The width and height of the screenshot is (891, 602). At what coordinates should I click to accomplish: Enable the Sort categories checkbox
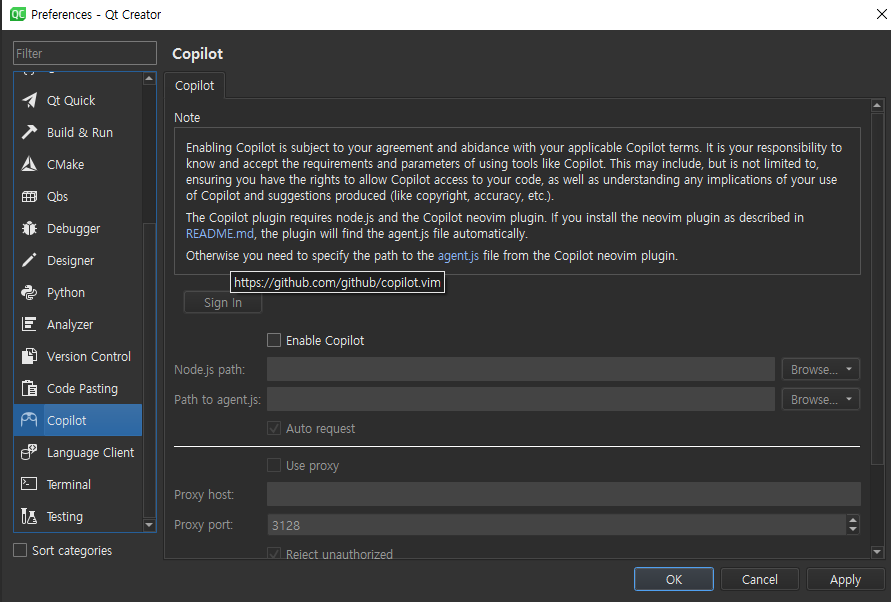point(20,550)
